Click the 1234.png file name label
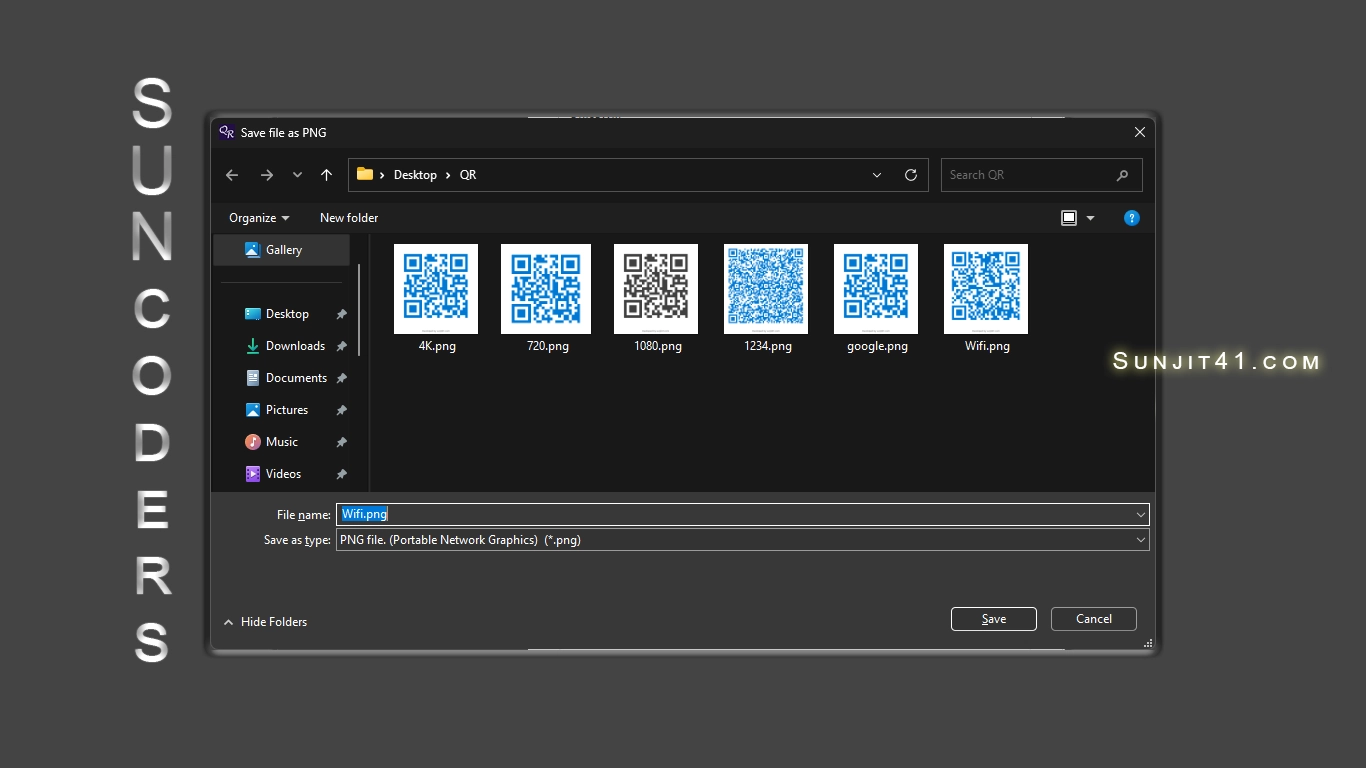 click(x=767, y=346)
